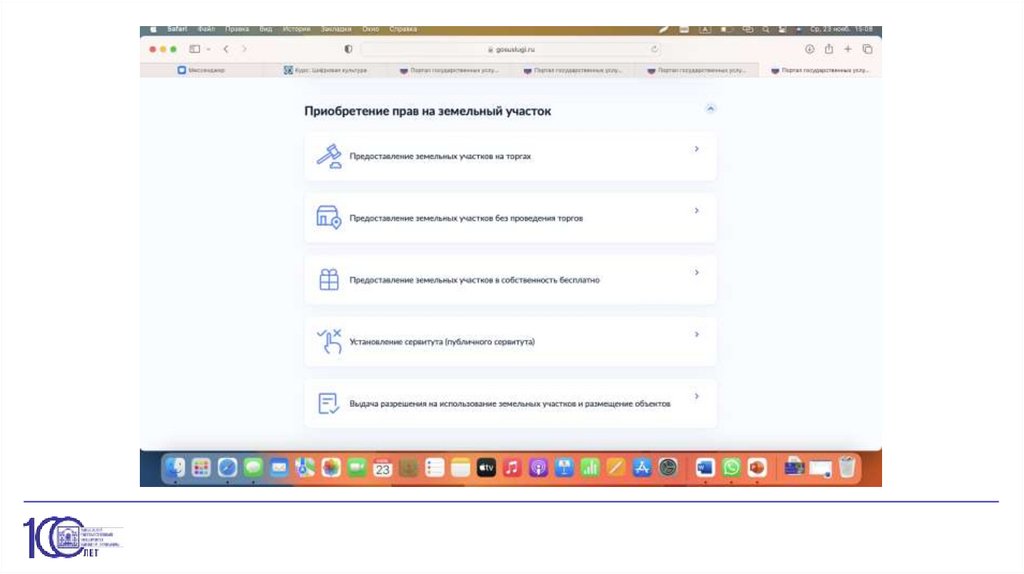Open Mail app in the dock
This screenshot has width=1024, height=574.
point(279,468)
